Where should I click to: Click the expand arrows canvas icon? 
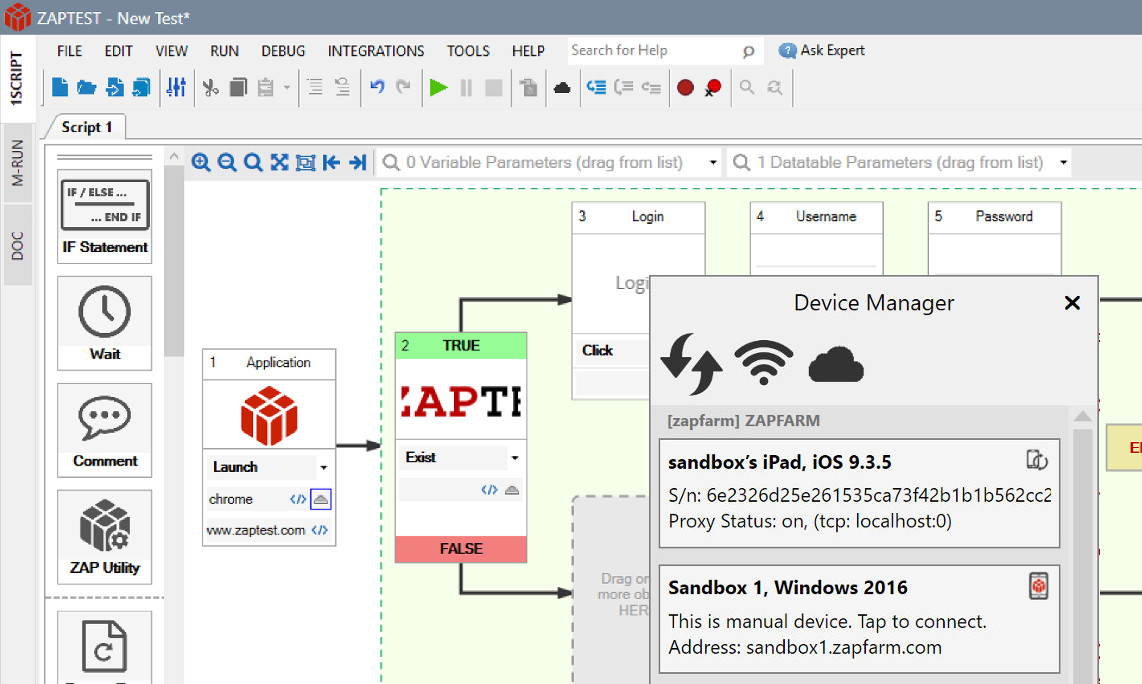[x=279, y=162]
